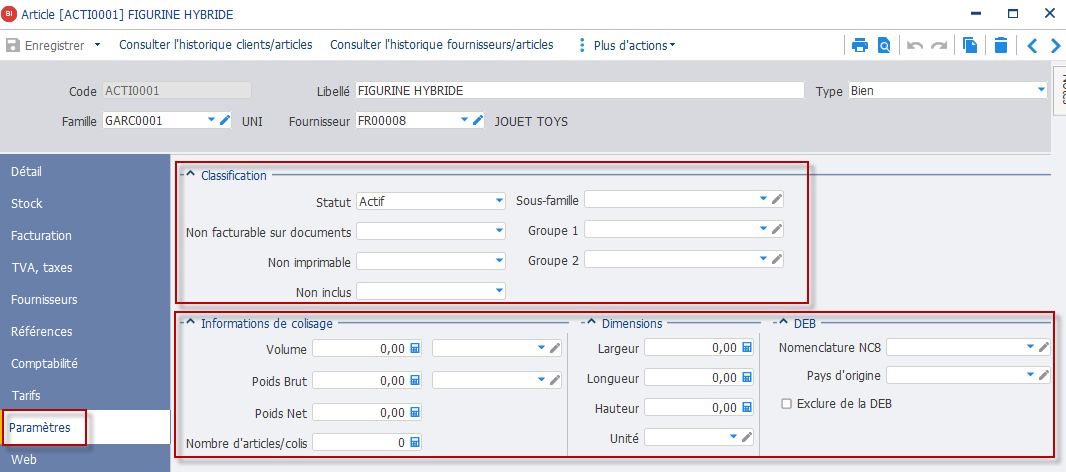Open the Plus d'actions menu
This screenshot has height=472, width=1066.
click(634, 46)
